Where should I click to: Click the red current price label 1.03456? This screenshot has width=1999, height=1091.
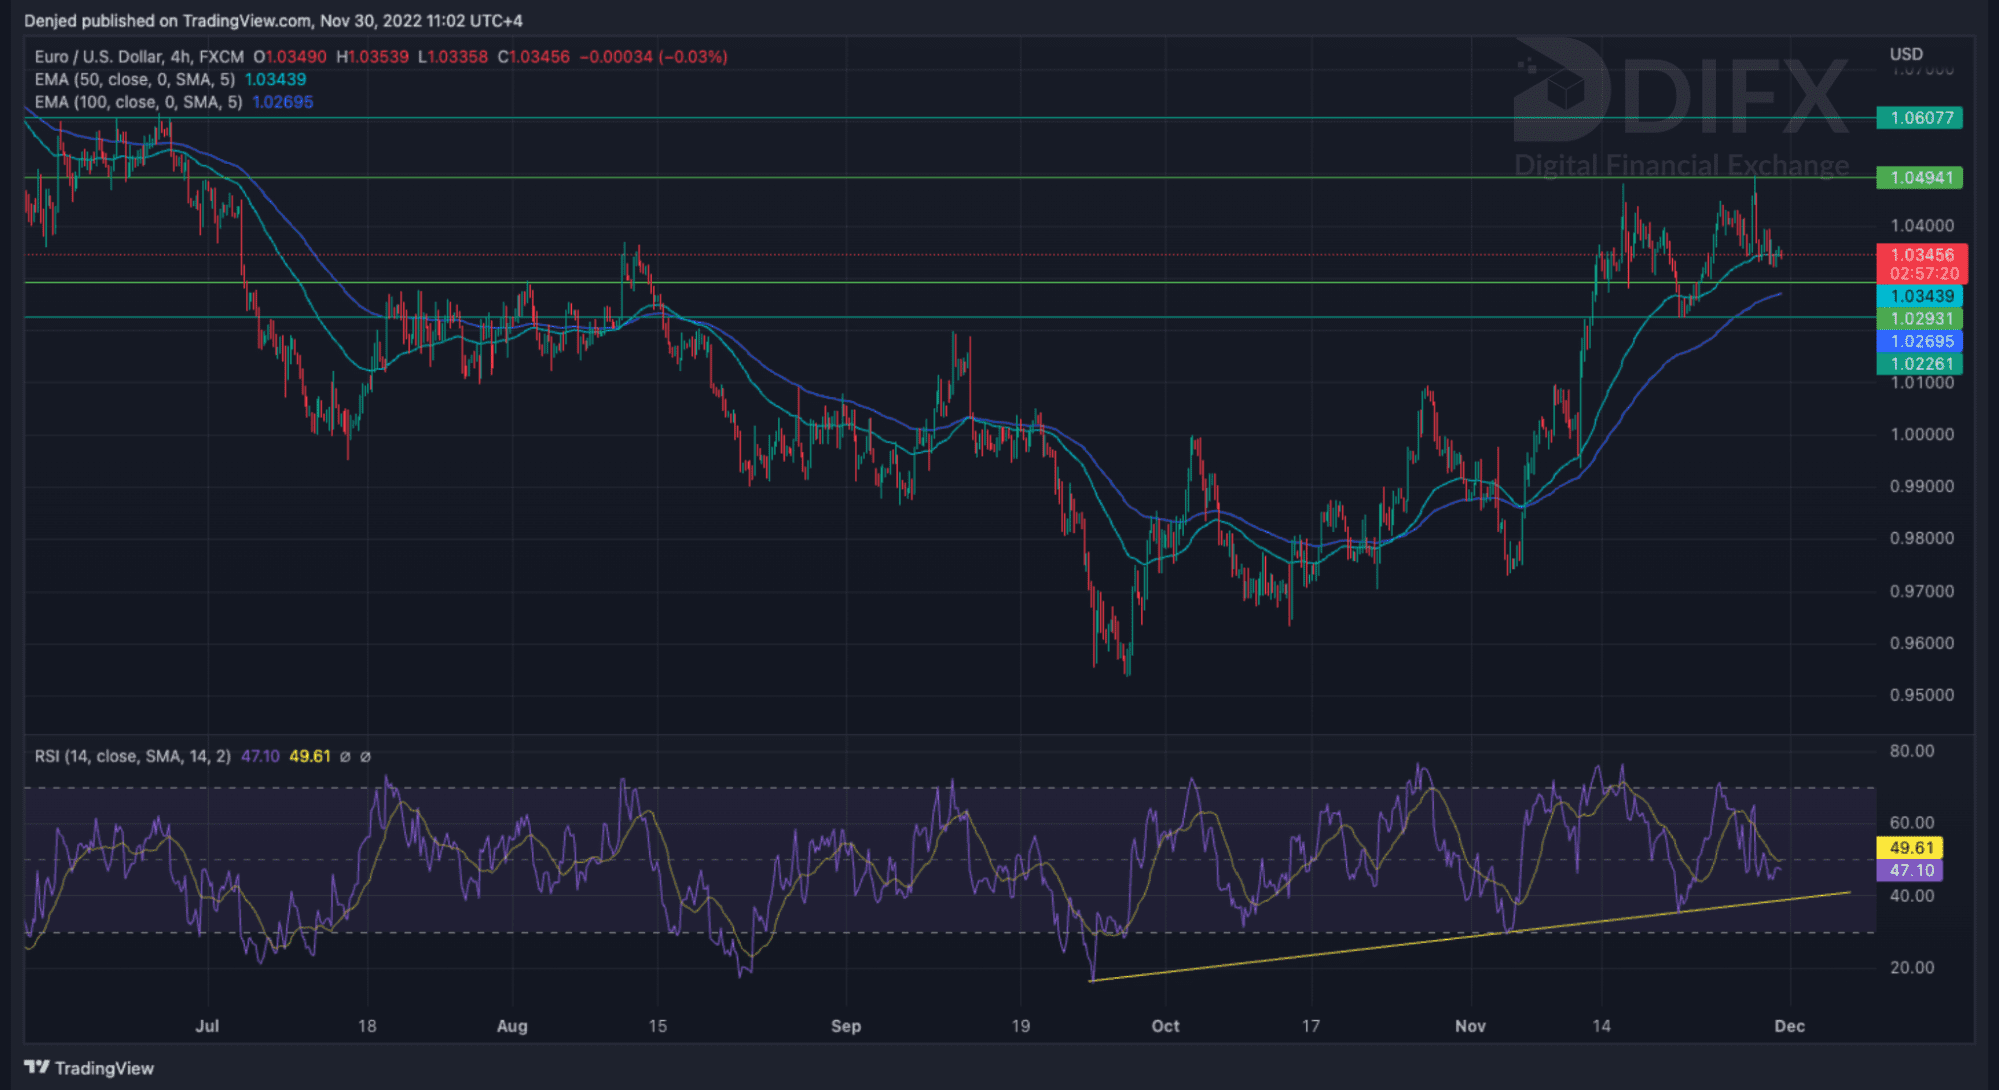1921,255
